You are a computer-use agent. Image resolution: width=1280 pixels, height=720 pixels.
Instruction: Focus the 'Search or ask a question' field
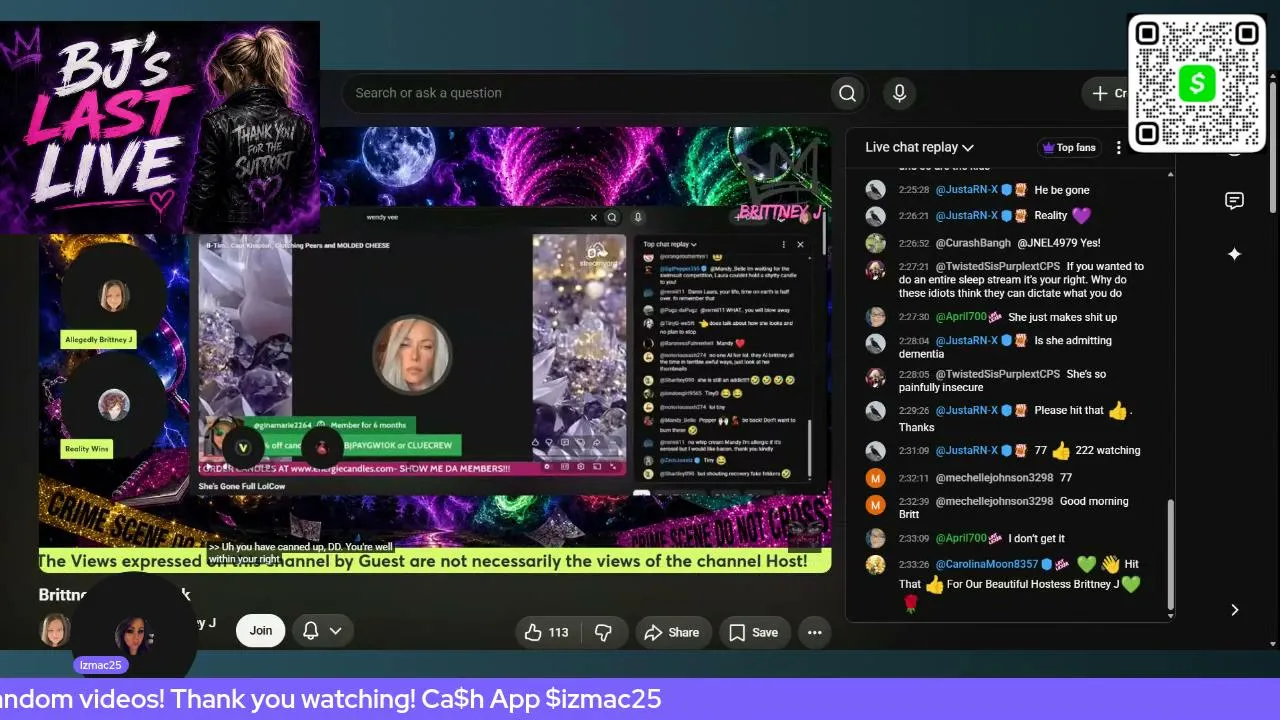pyautogui.click(x=590, y=93)
